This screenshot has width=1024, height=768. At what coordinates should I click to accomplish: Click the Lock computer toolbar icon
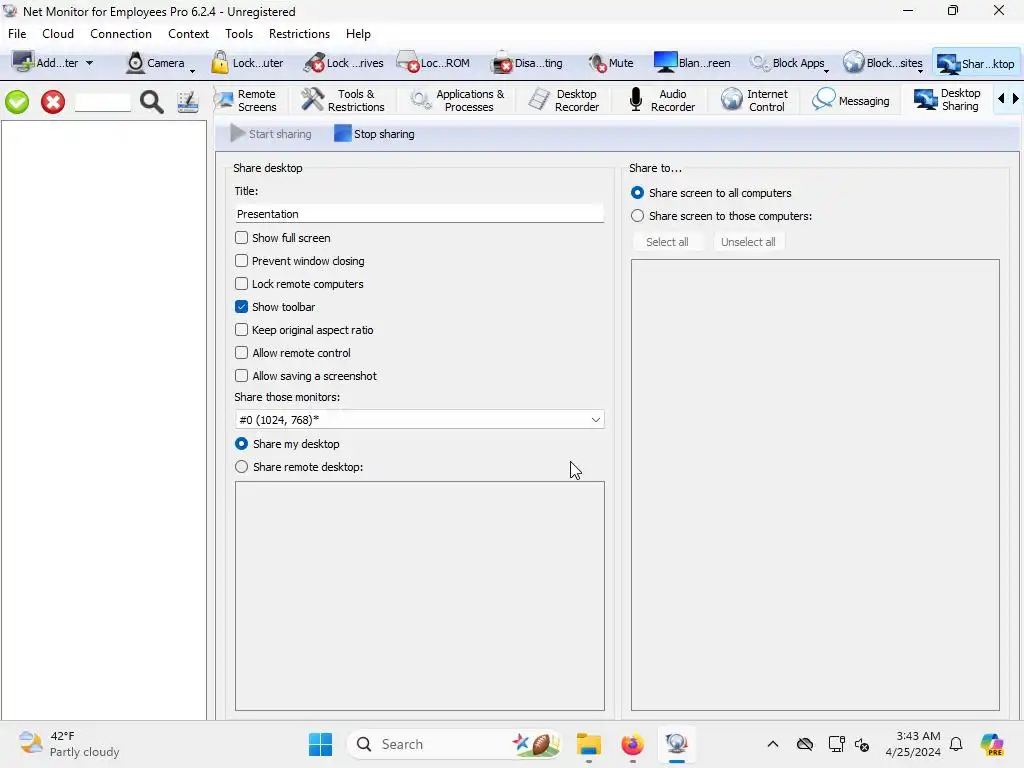tap(220, 63)
